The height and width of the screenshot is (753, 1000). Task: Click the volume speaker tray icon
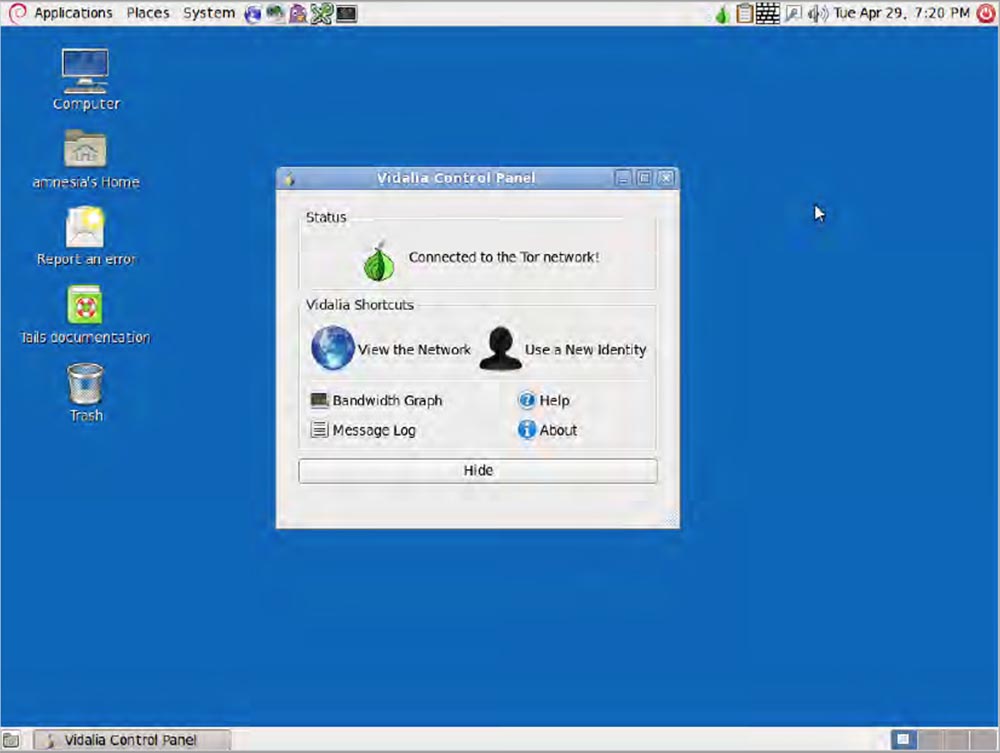[x=818, y=13]
